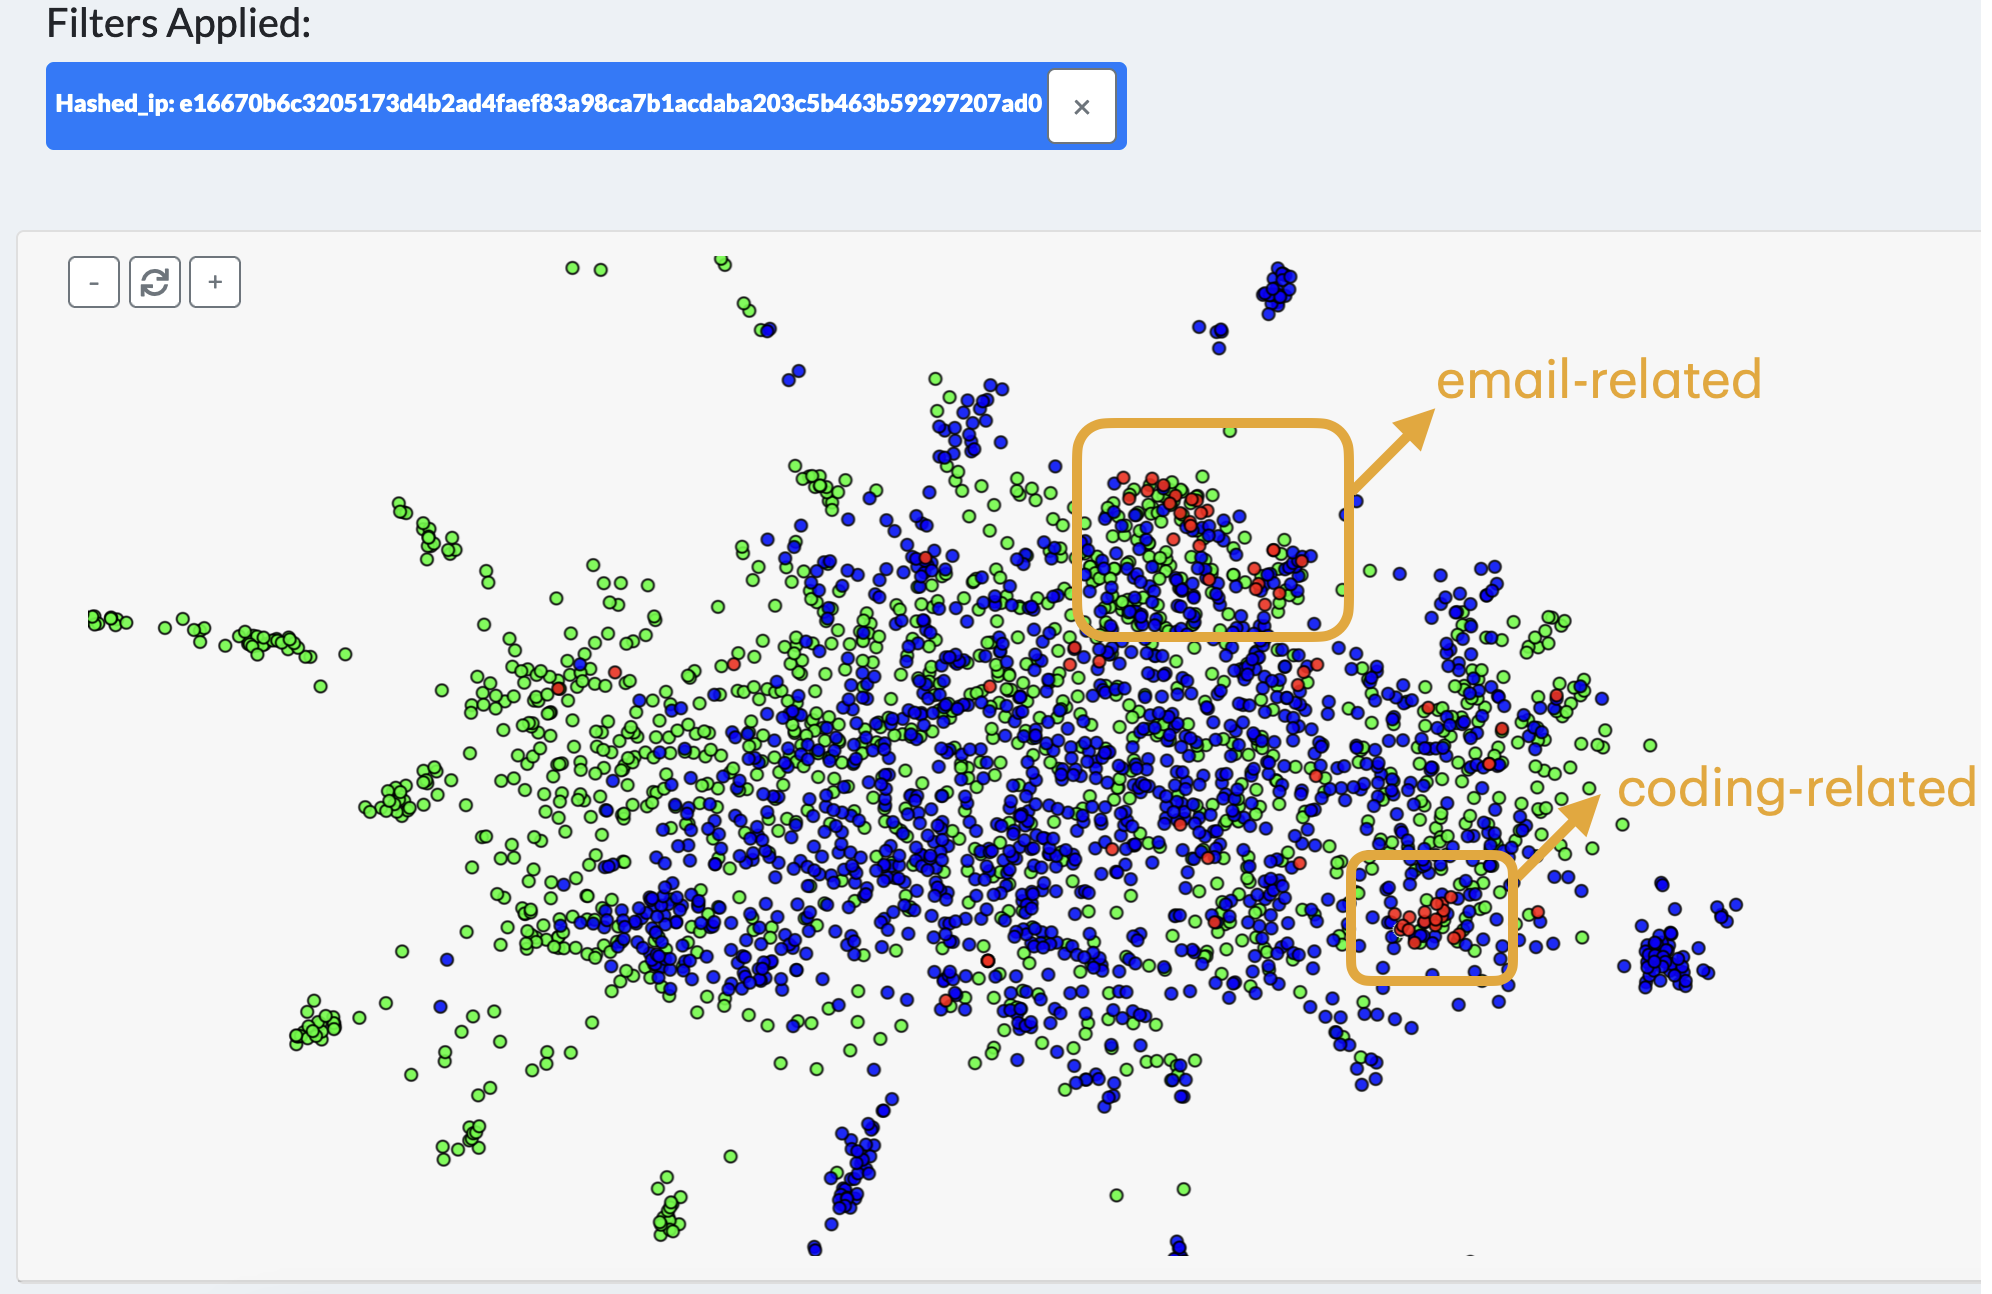The image size is (1992, 1294).
Task: Click the refresh reset-view icon
Action: tap(155, 282)
